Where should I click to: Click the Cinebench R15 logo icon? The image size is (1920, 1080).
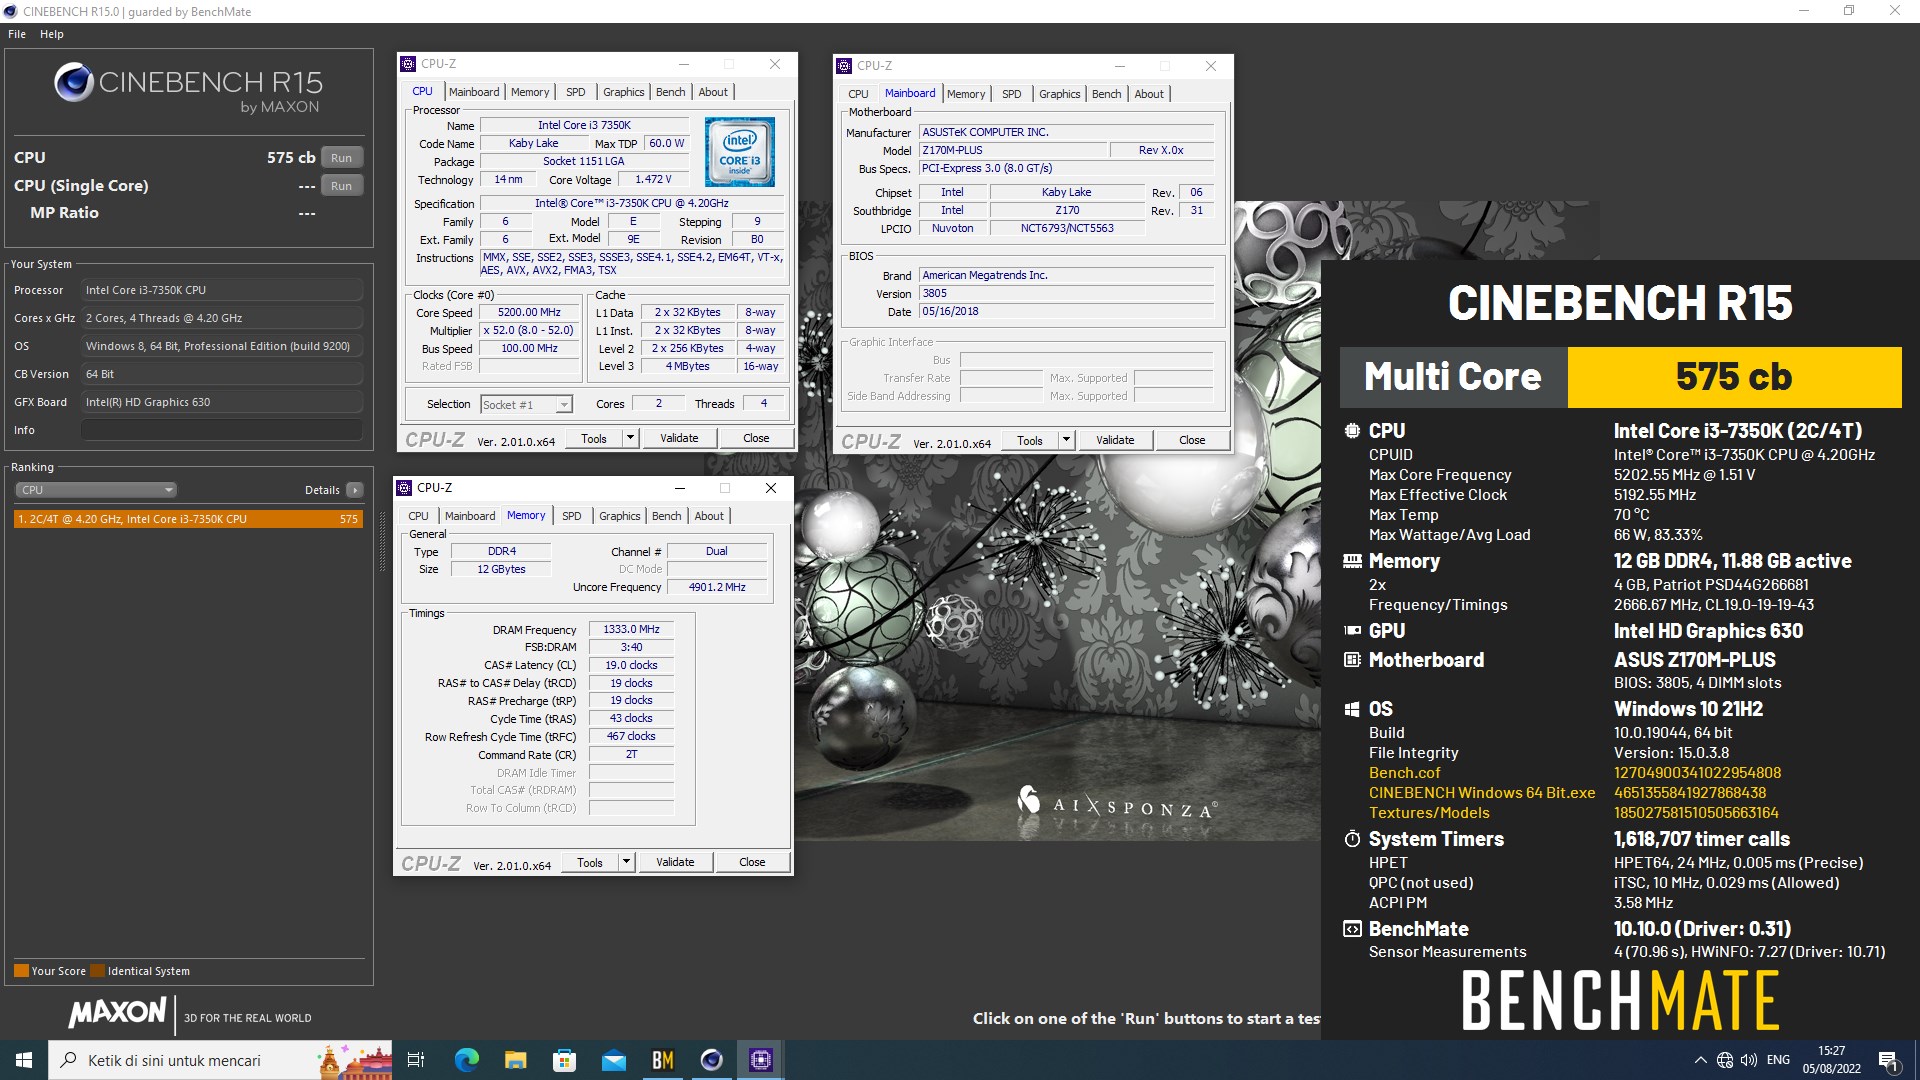tap(74, 83)
